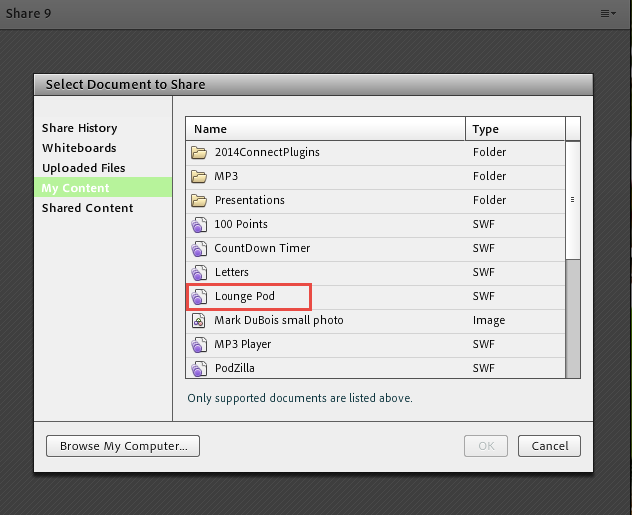Select the 100 Points SWF icon
Image resolution: width=632 pixels, height=515 pixels.
(x=199, y=225)
